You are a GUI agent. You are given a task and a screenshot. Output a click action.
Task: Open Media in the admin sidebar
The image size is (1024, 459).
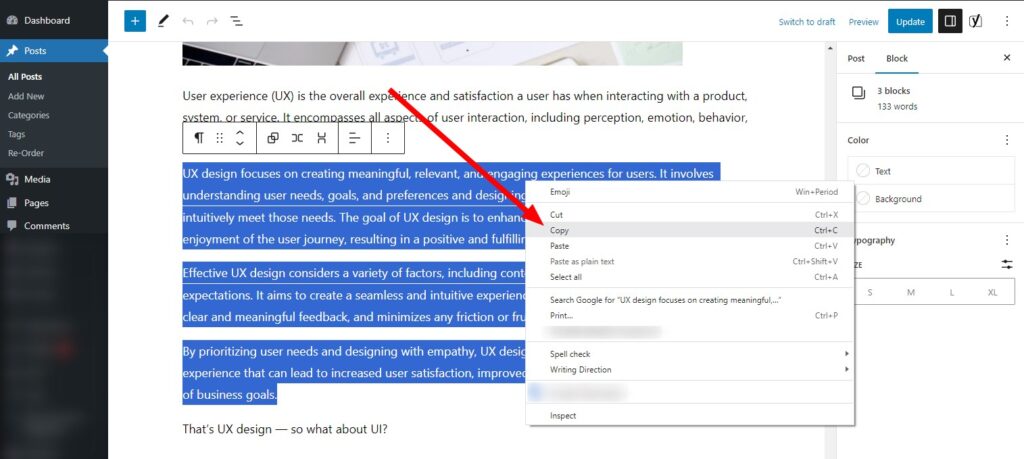tap(37, 180)
